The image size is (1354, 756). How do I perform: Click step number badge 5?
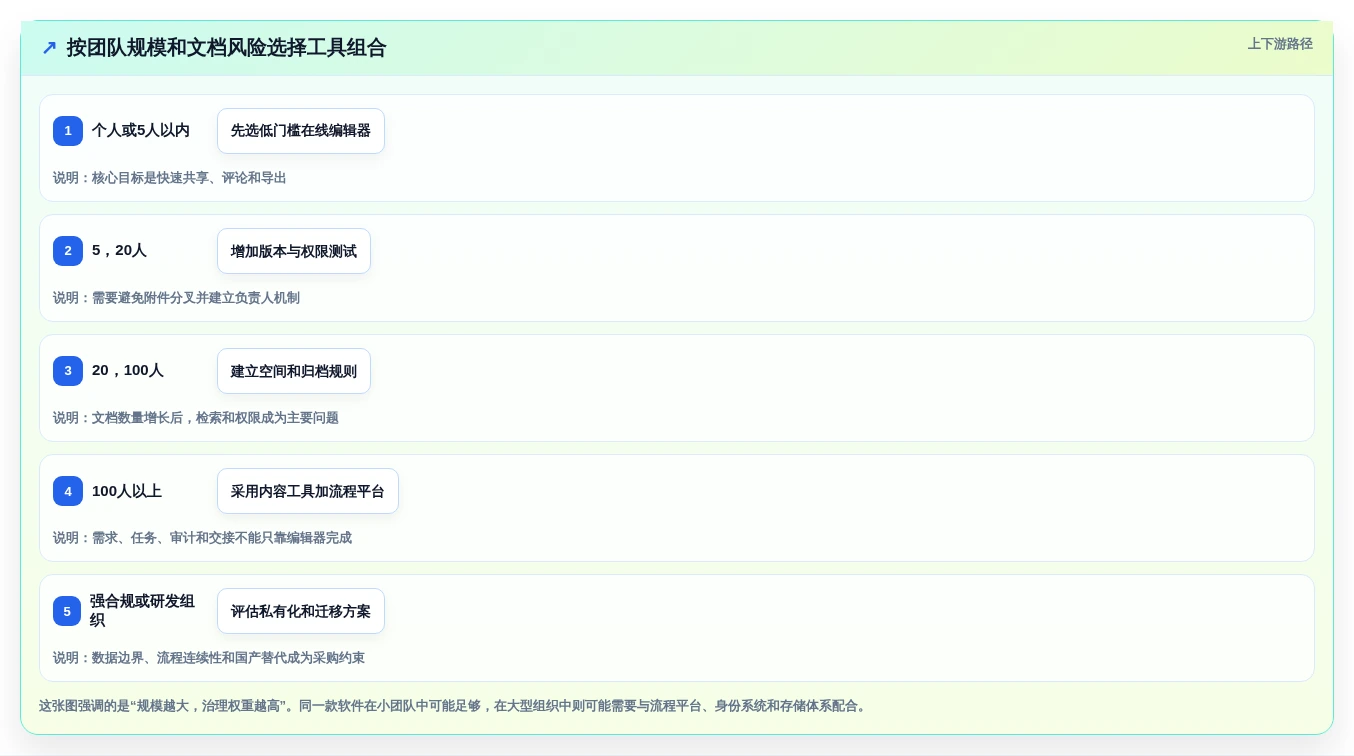click(x=67, y=611)
